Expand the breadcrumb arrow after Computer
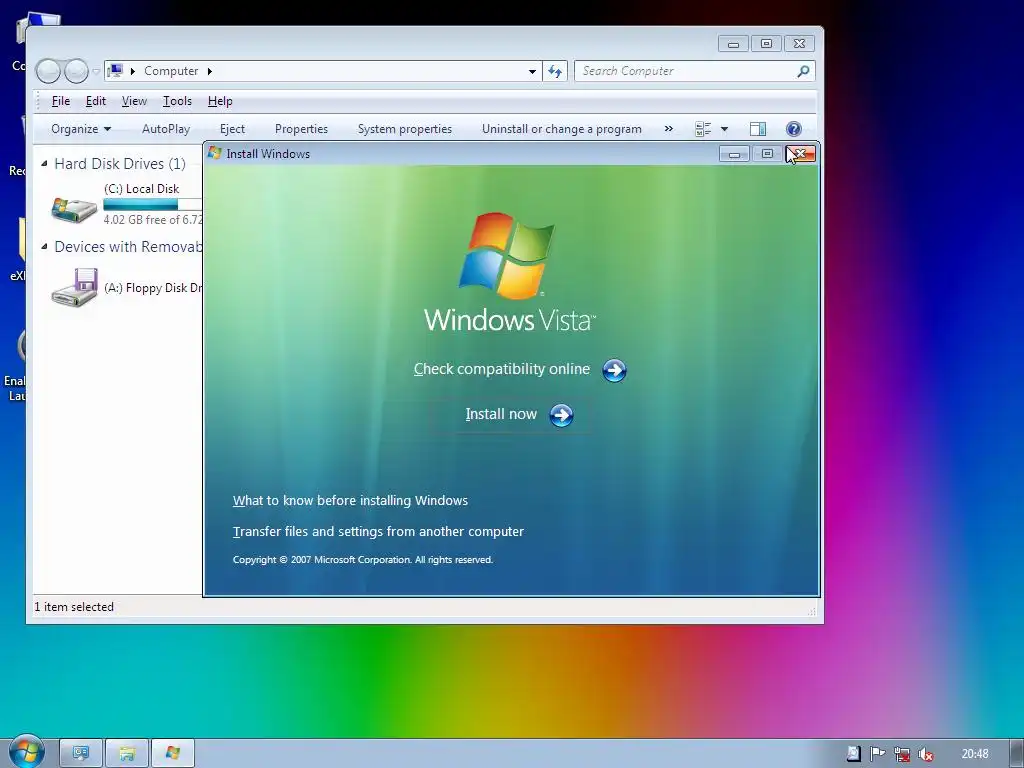 pyautogui.click(x=210, y=71)
